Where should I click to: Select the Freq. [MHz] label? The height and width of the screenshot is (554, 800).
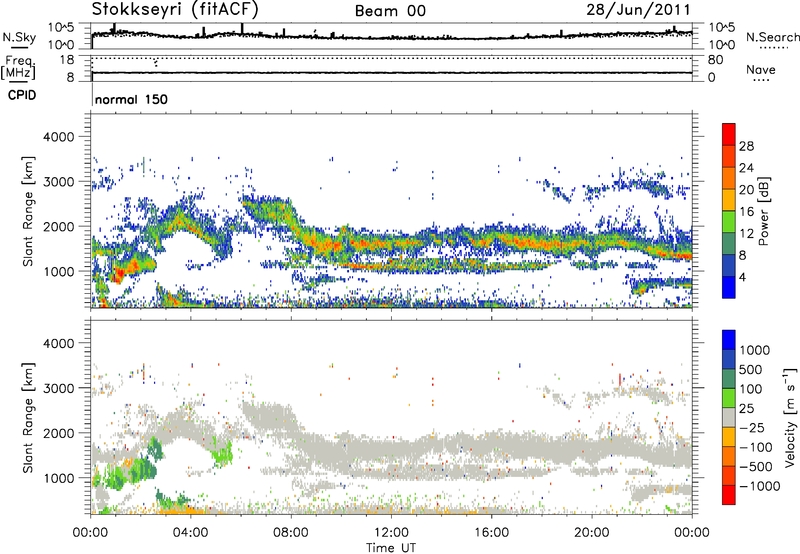(x=19, y=67)
